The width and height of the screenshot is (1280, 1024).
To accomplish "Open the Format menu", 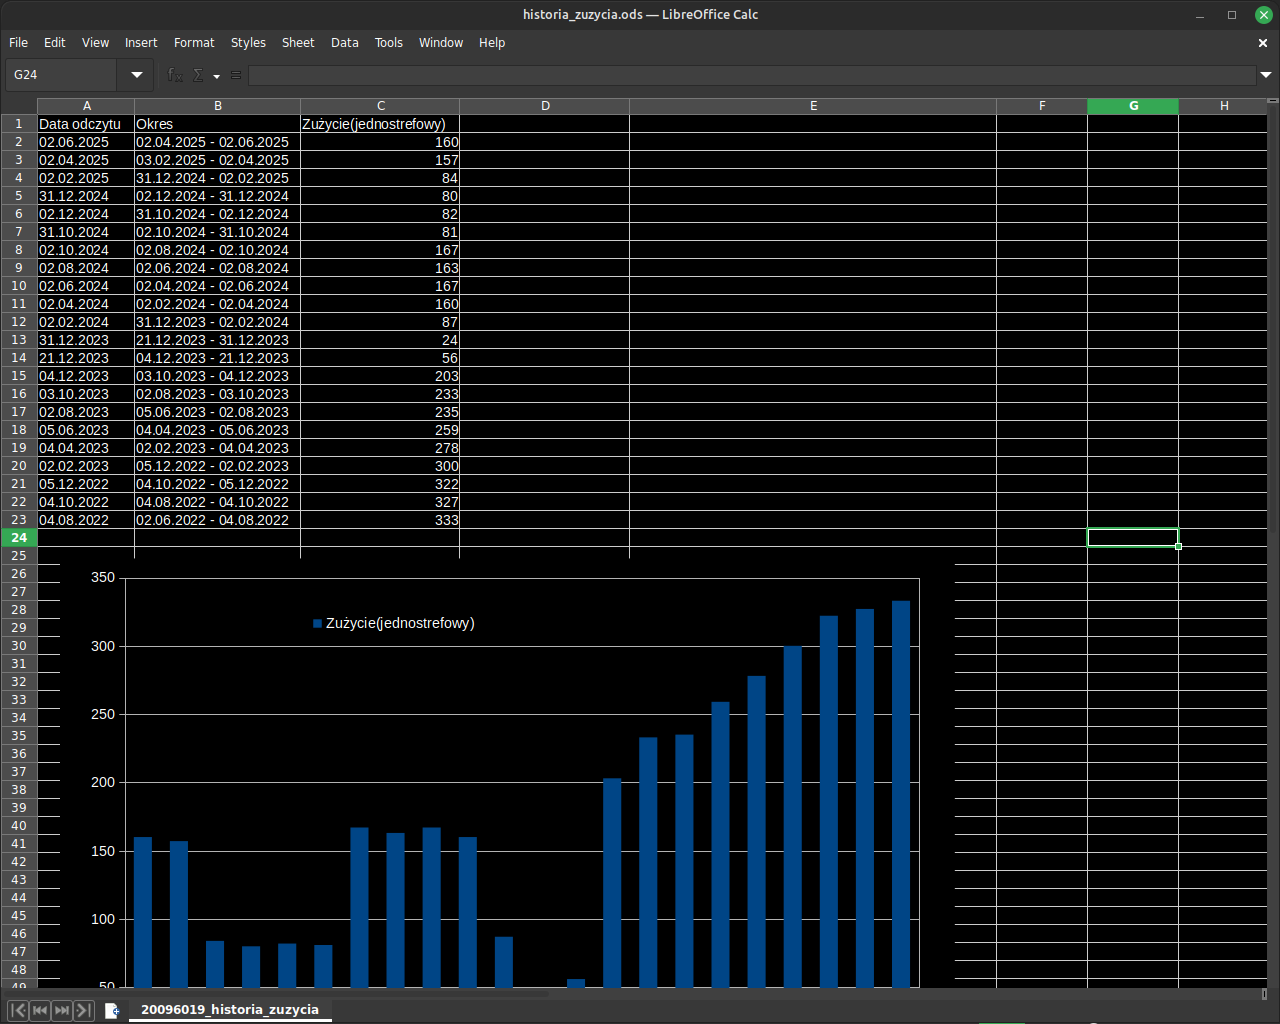I will click(x=194, y=42).
